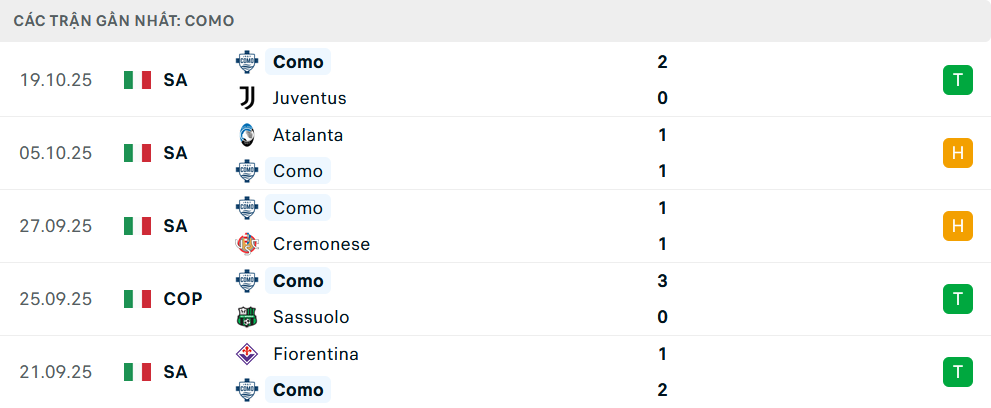Click green T badge for Juventus match
991x408 pixels.
click(957, 80)
